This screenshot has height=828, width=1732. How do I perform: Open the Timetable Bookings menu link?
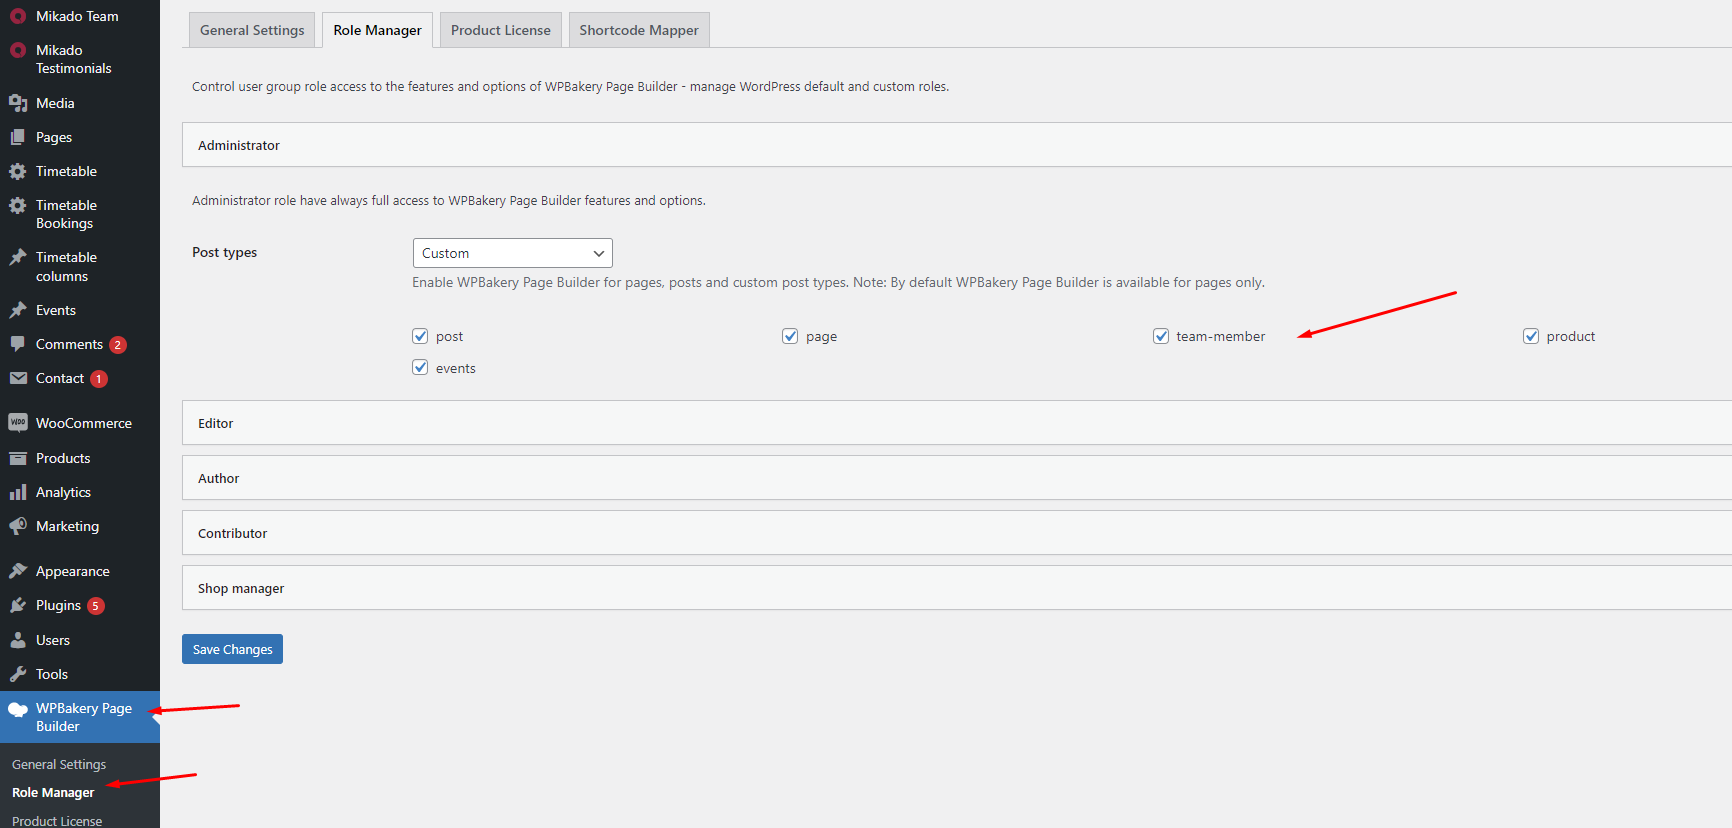(x=66, y=214)
